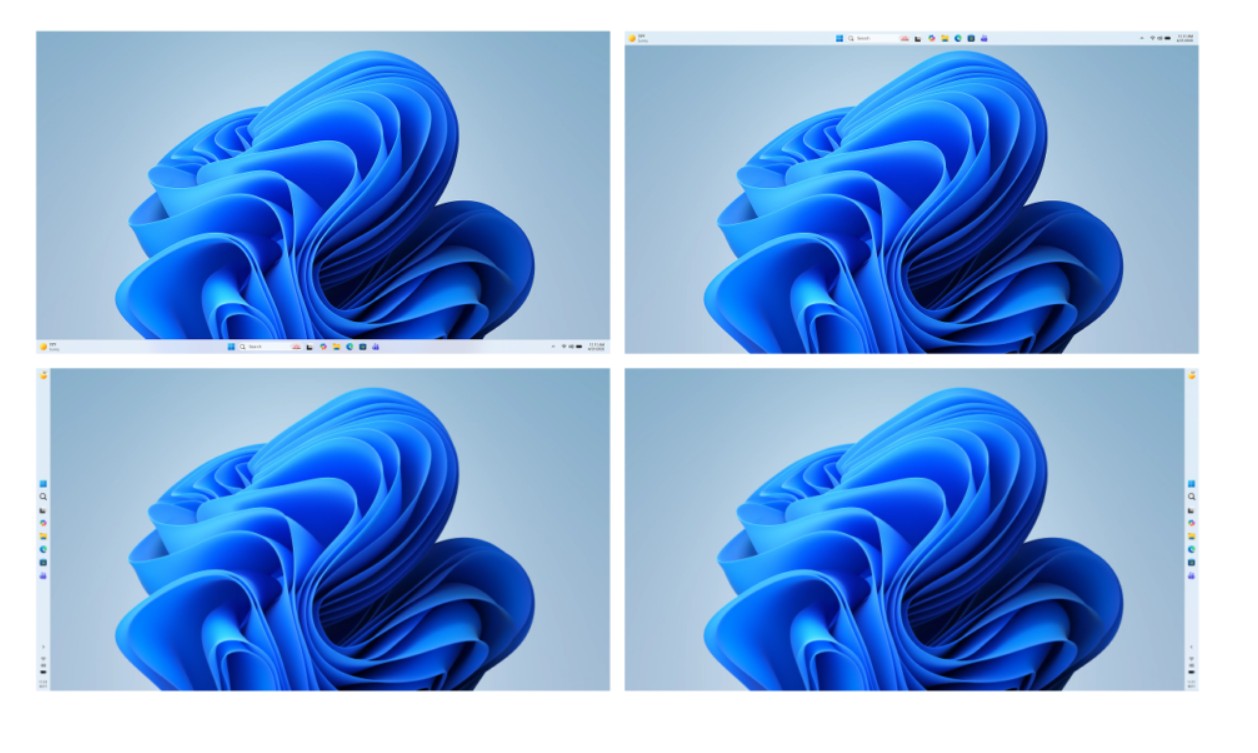Open Edge browser on left vertical taskbar
This screenshot has width=1258, height=753.
click(x=43, y=549)
